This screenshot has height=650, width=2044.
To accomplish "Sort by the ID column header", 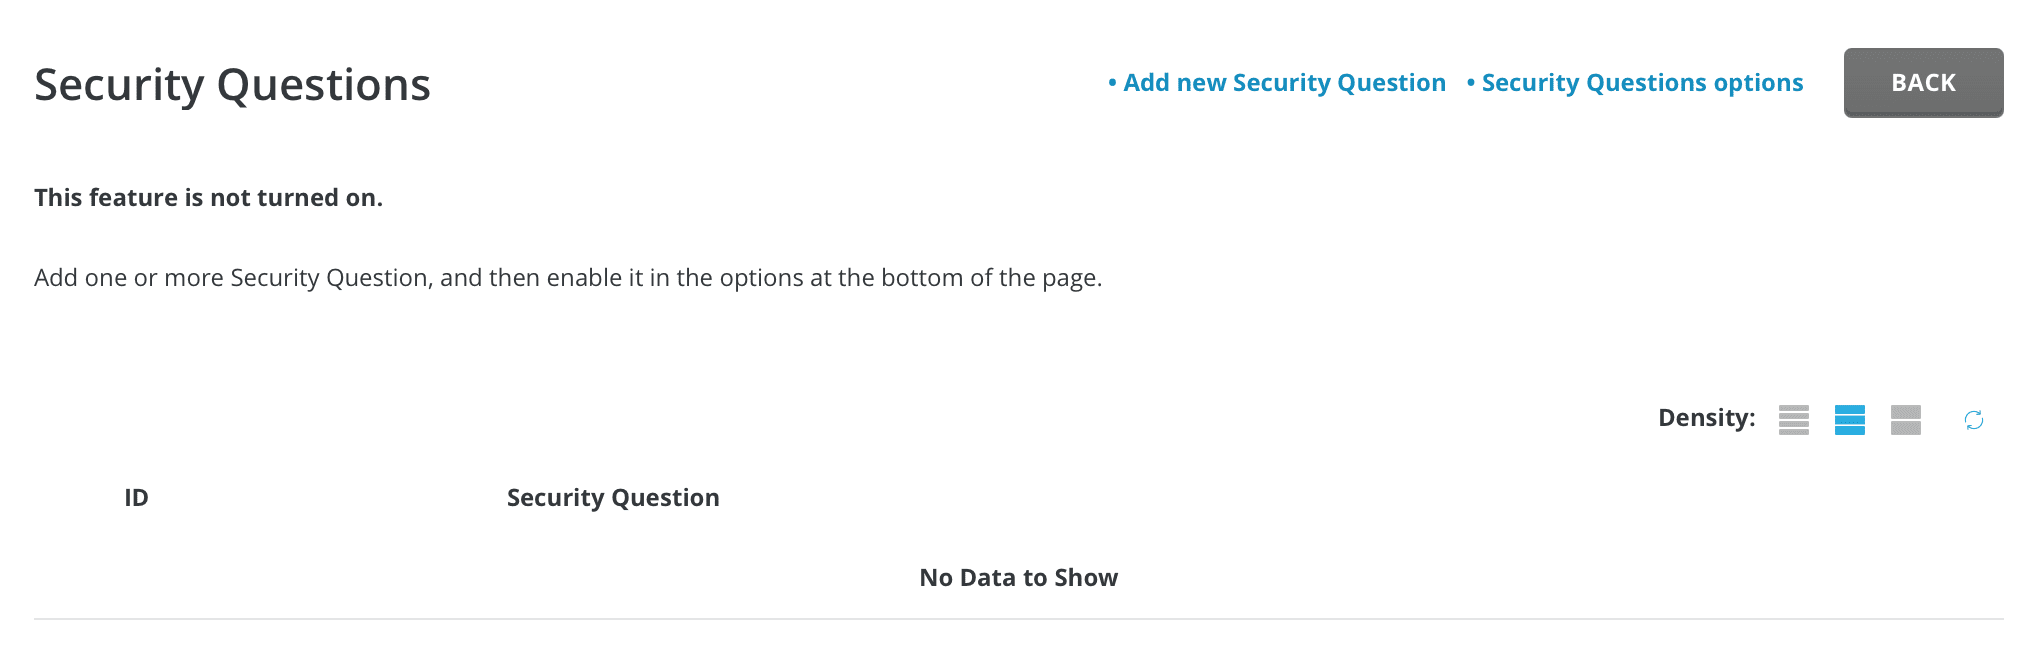I will [x=136, y=498].
